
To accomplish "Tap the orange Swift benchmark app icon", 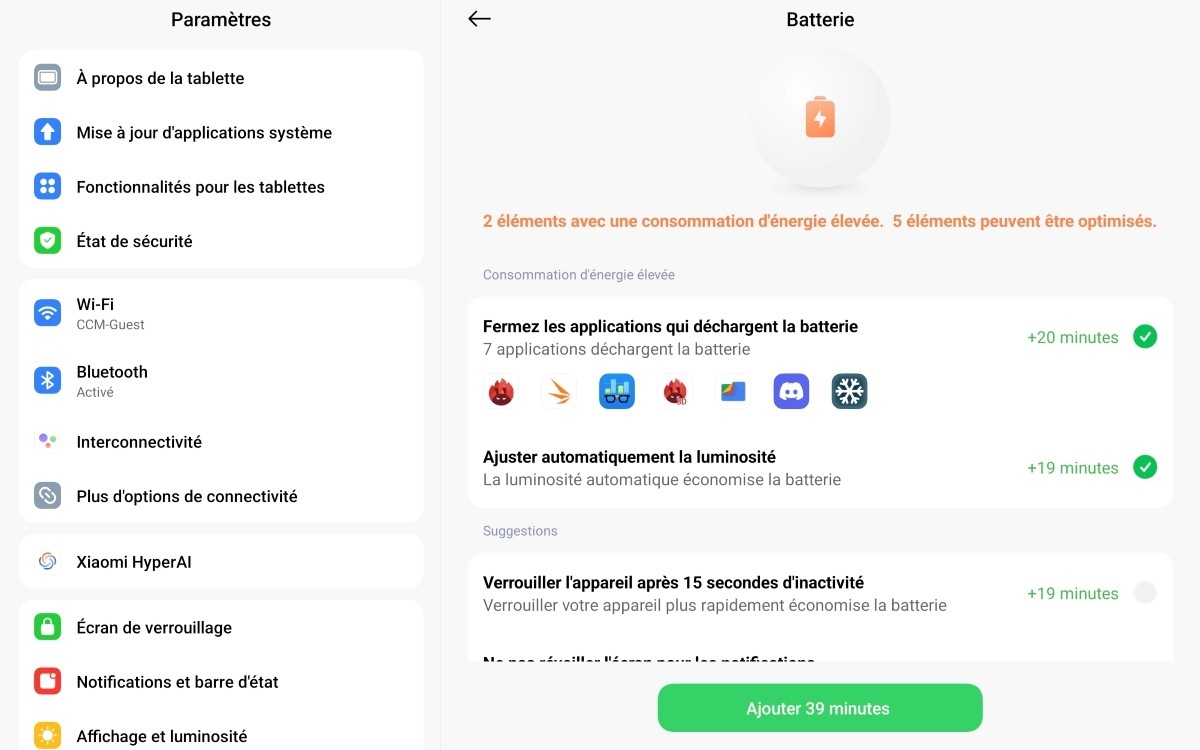I will pyautogui.click(x=559, y=391).
